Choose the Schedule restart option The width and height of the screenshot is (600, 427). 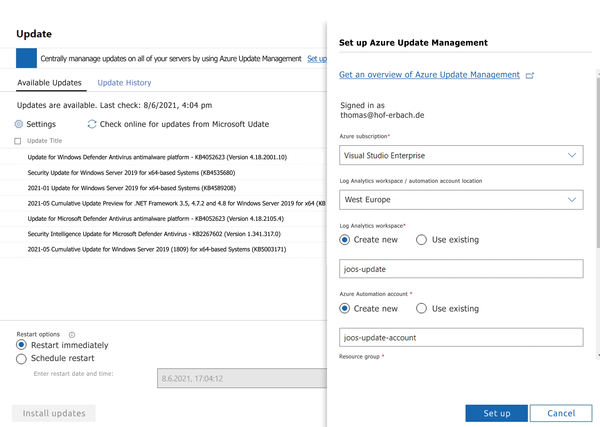pyautogui.click(x=21, y=359)
